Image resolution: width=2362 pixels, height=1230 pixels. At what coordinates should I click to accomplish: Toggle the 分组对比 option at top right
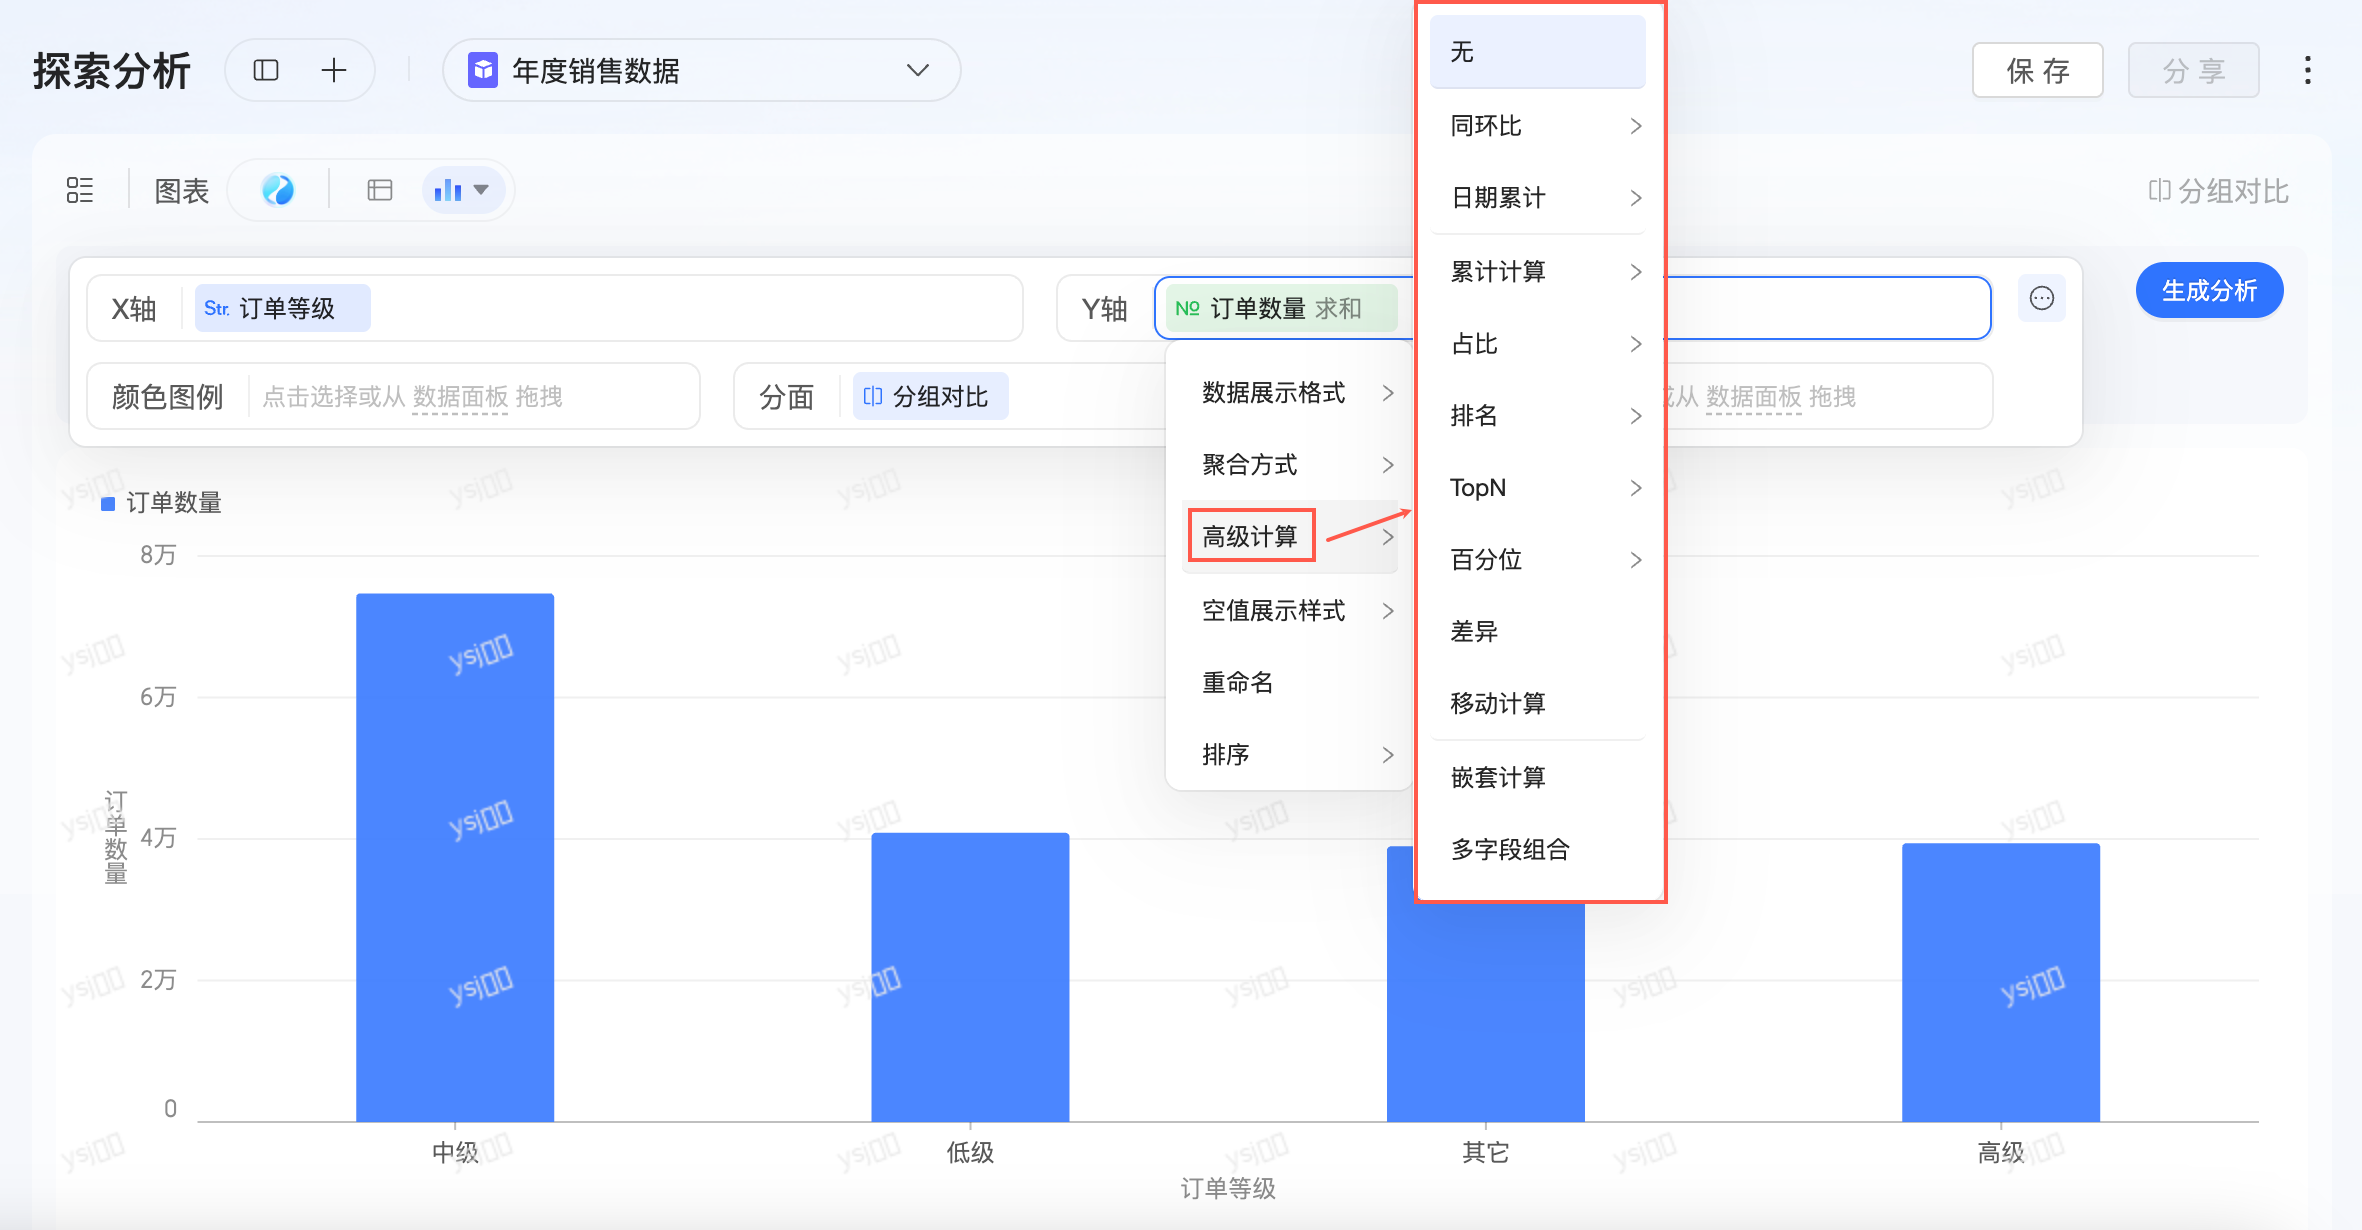click(2218, 191)
